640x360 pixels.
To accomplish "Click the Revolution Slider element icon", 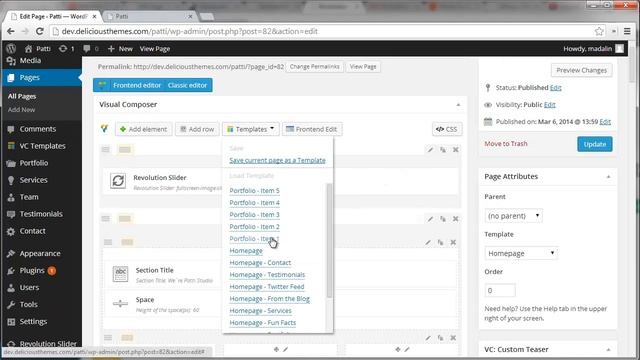I will 118,181.
